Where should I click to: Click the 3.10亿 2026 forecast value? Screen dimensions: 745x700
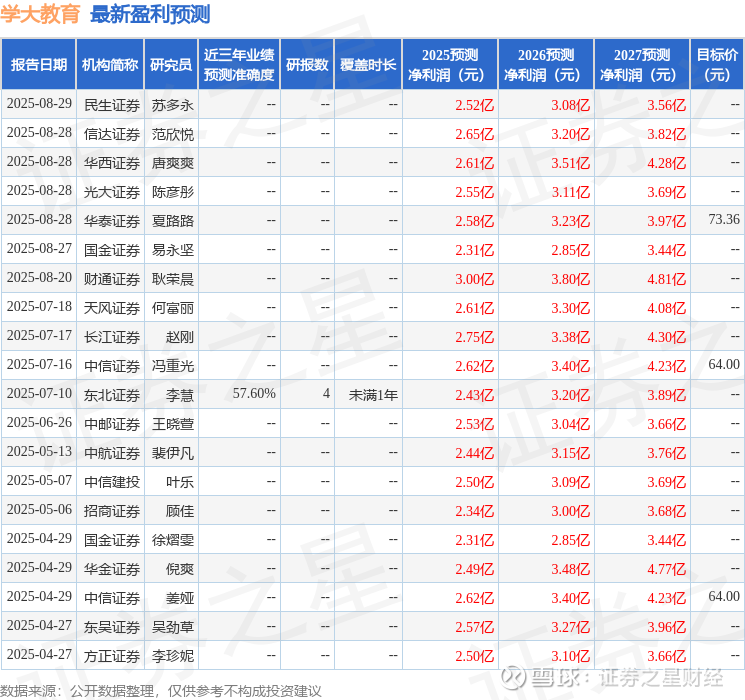point(570,656)
